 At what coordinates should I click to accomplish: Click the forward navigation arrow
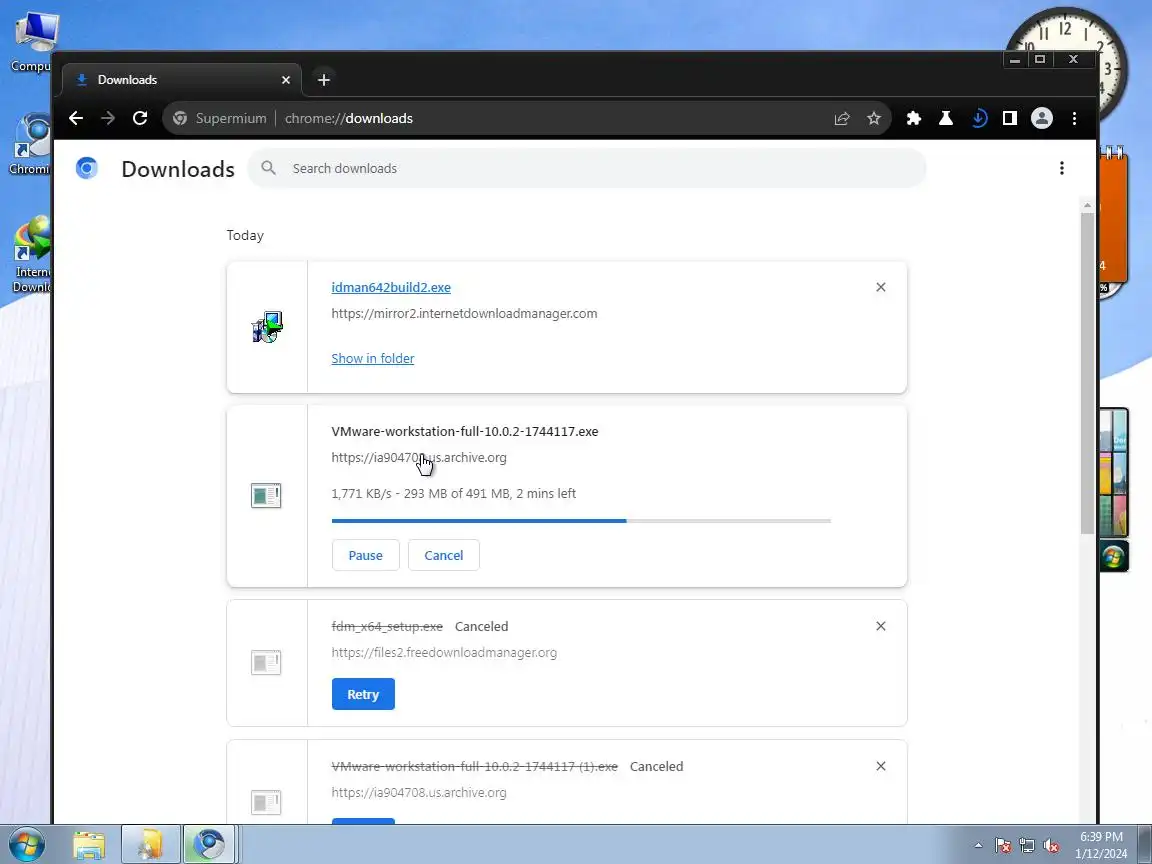tap(108, 118)
